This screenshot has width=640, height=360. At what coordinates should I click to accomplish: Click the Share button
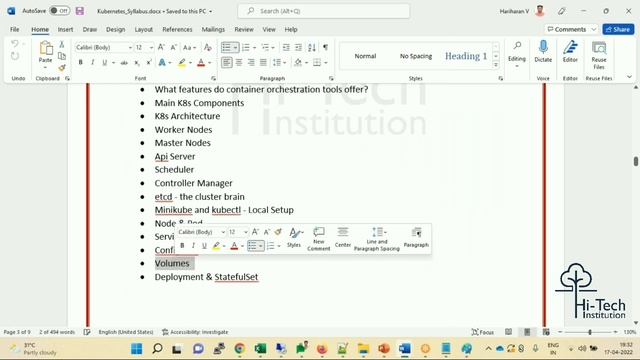tap(618, 29)
